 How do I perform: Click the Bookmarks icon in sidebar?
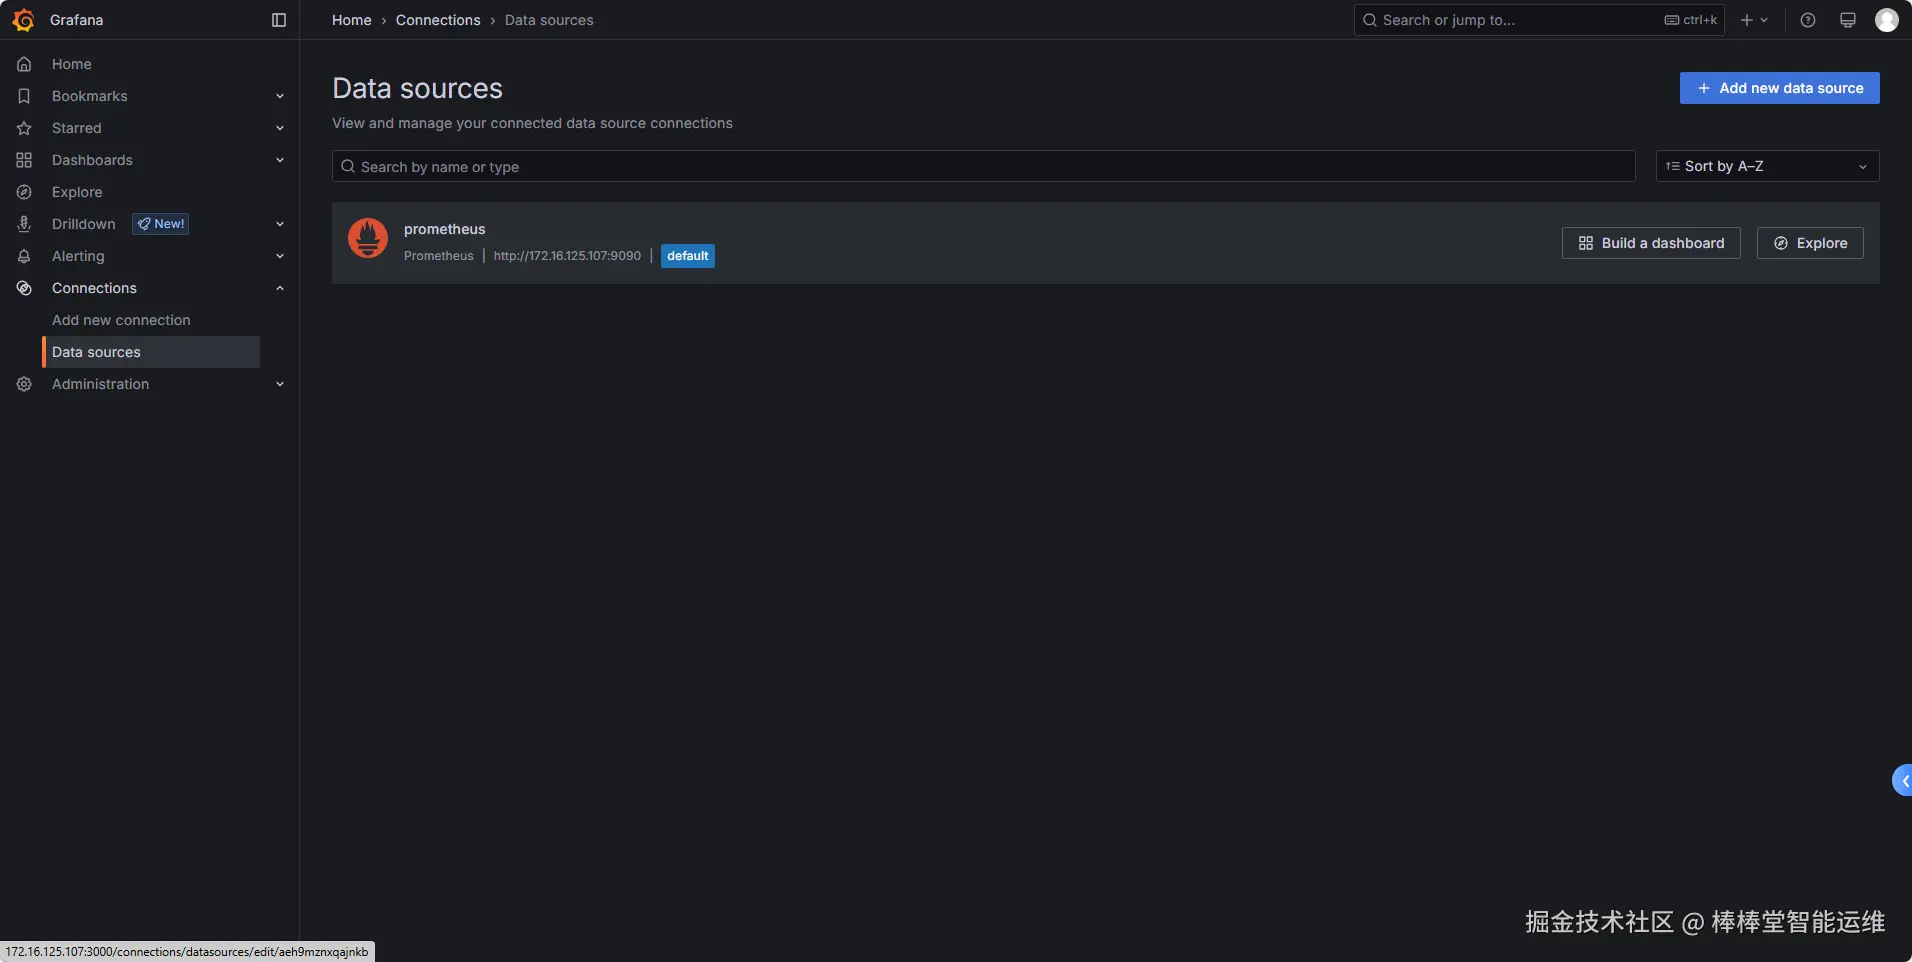(x=24, y=96)
